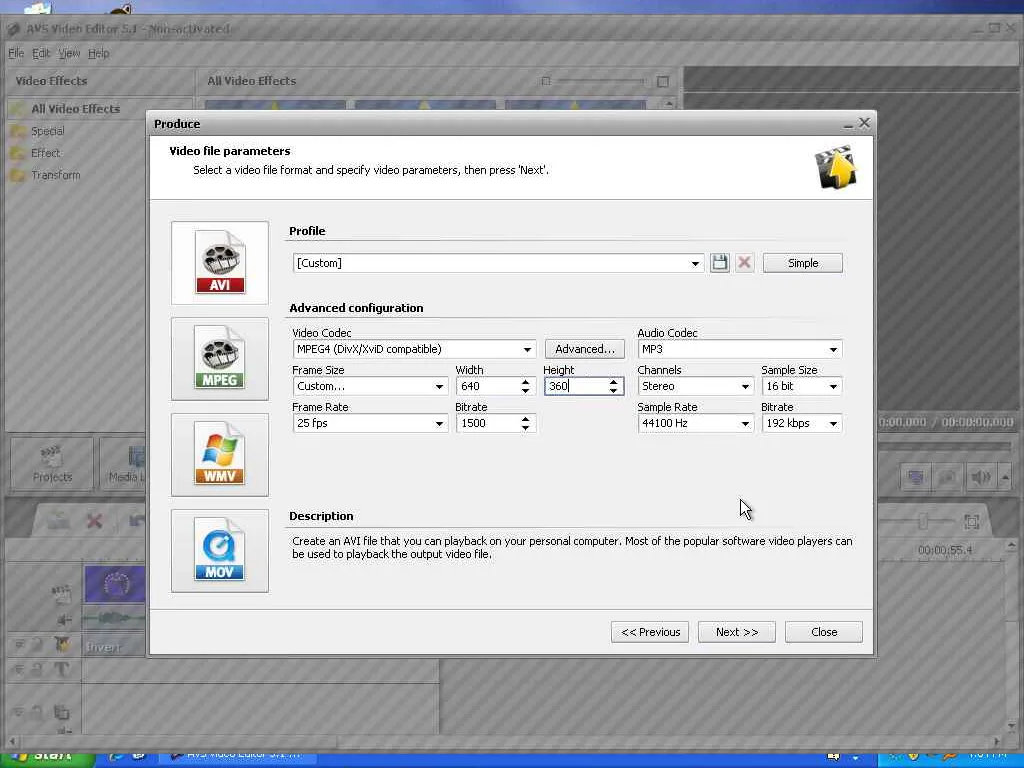Open the Frame Size dropdown
1024x768 pixels.
[x=370, y=386]
